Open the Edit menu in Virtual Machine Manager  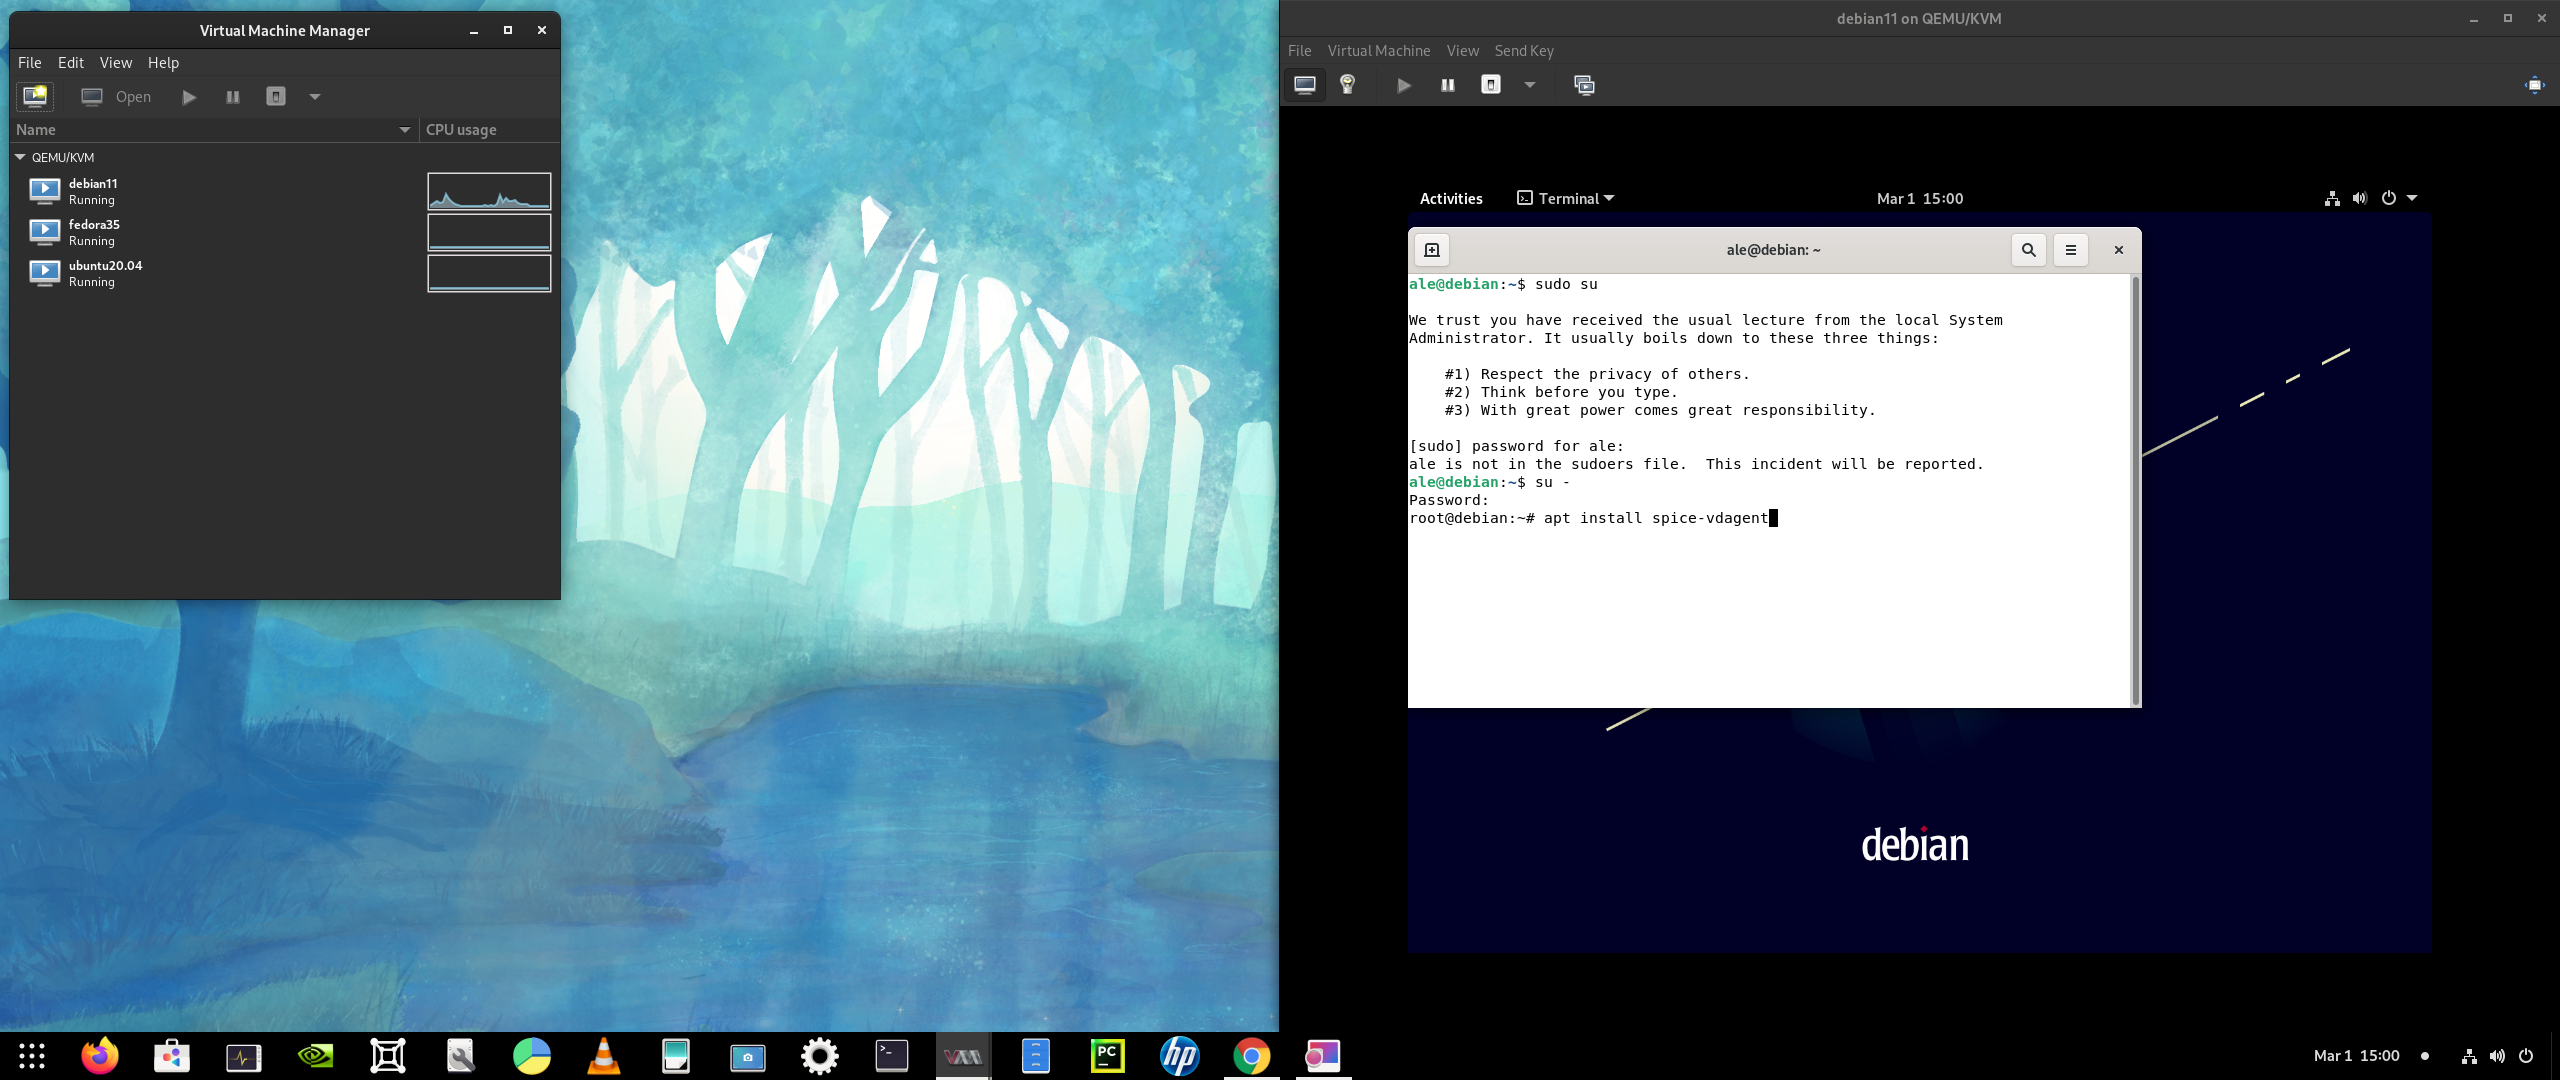pyautogui.click(x=70, y=62)
